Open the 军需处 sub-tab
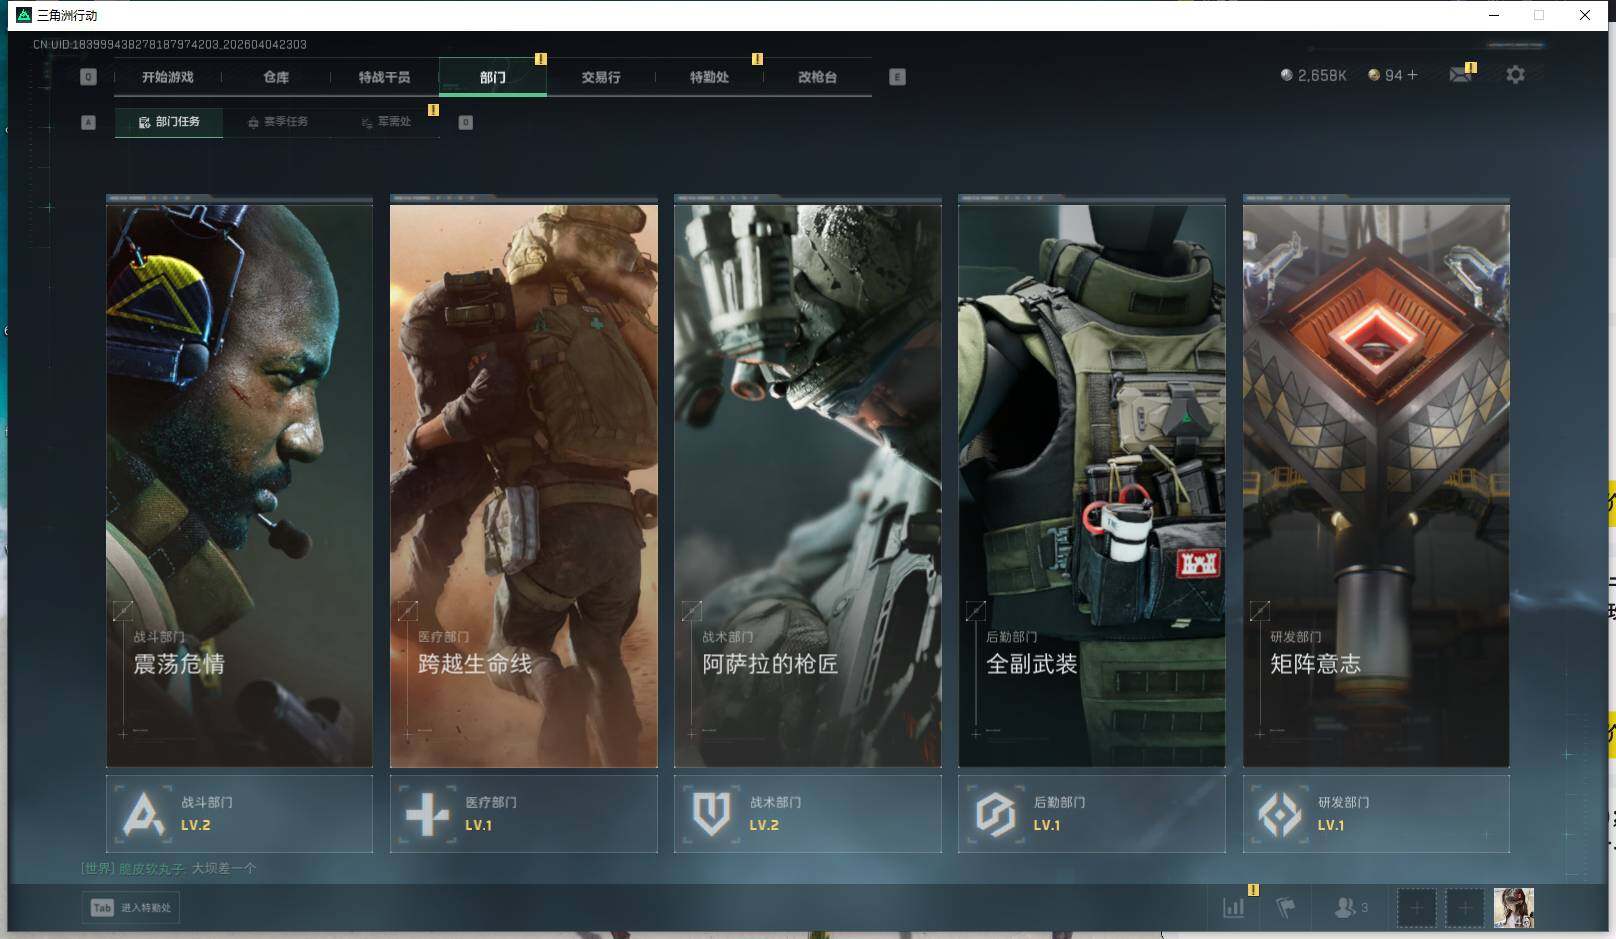This screenshot has height=939, width=1616. pos(386,122)
